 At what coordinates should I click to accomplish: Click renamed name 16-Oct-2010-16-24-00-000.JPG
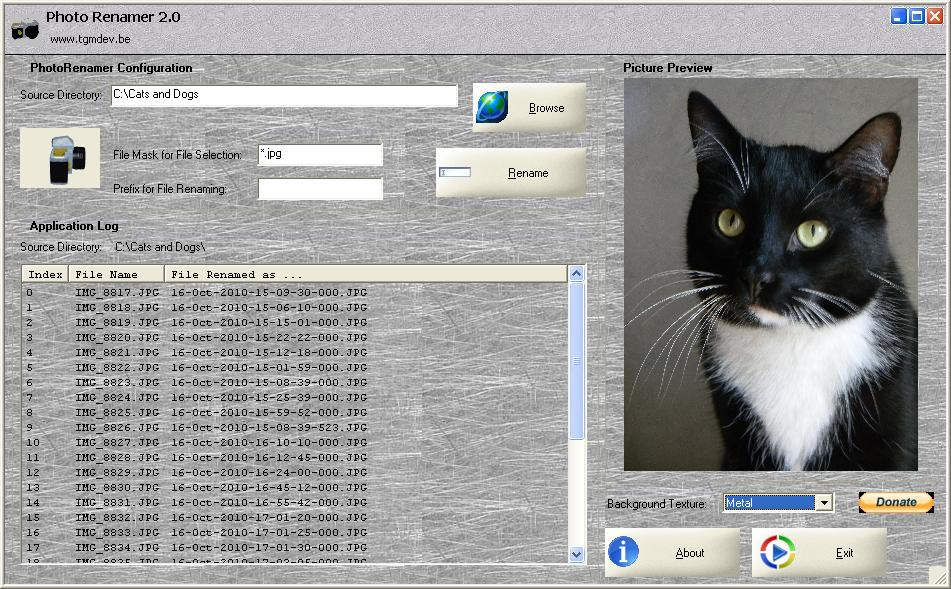[x=269, y=473]
